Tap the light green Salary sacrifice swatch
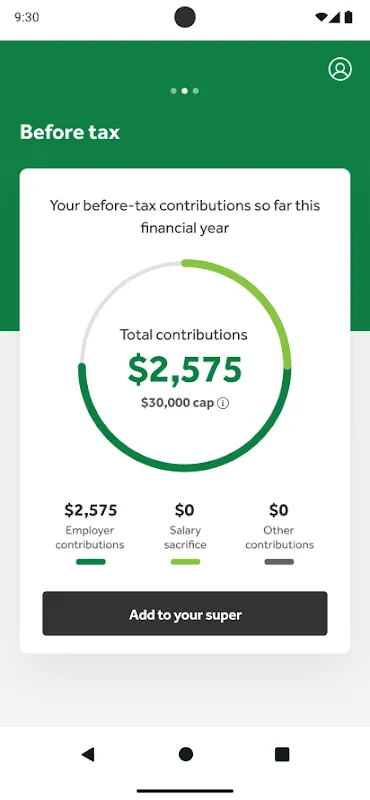 pos(185,562)
